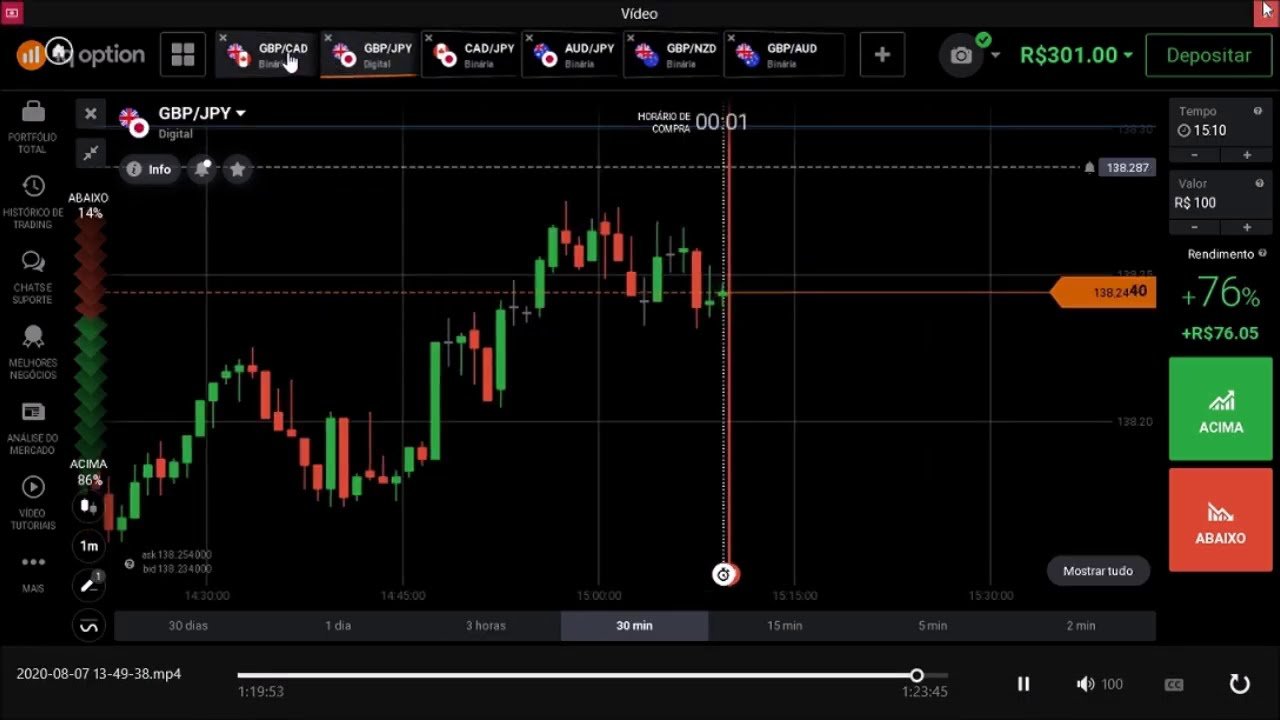Mute the video volume speaker icon
Screen dimensions: 1280x720
(1085, 684)
